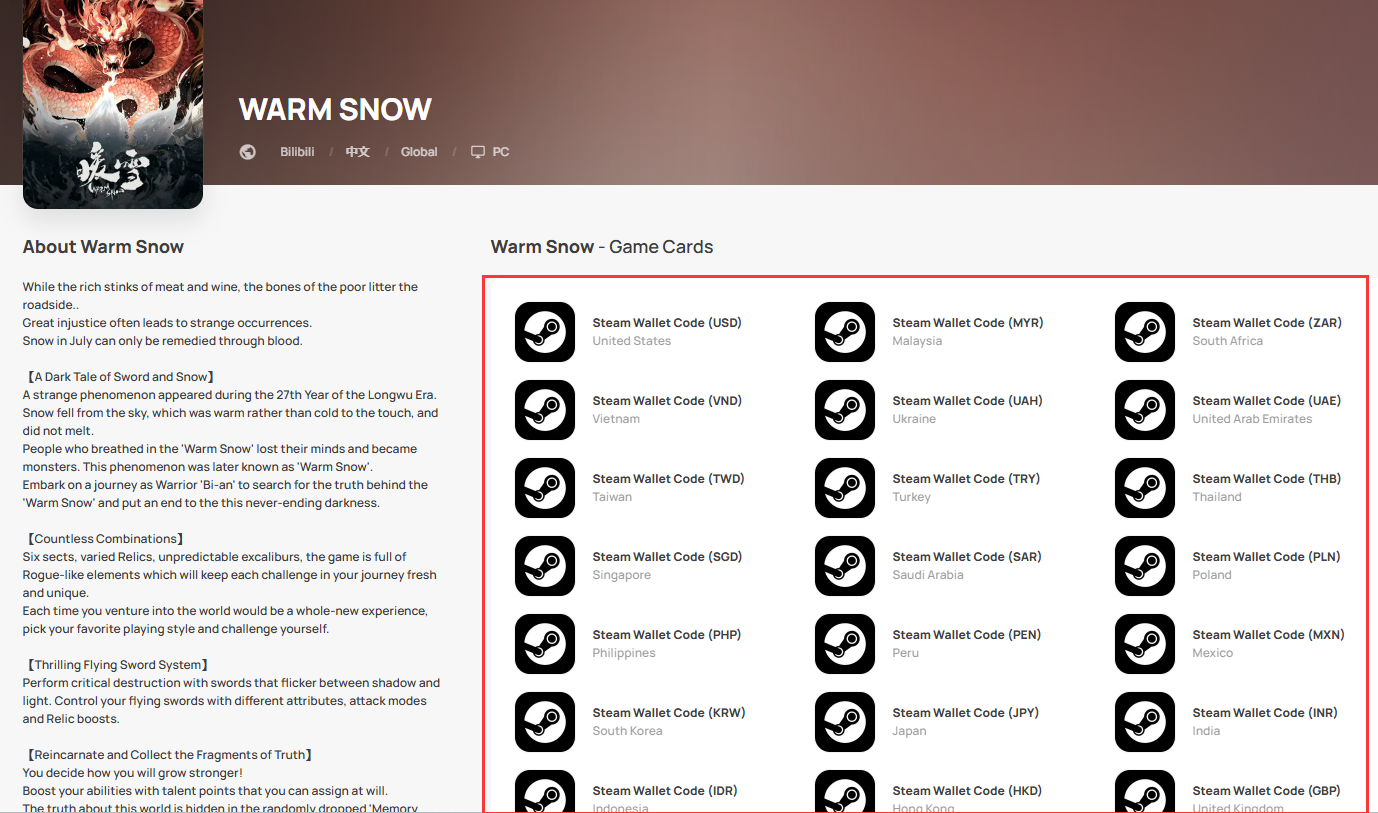Click the Steam icon next to Poland
Image resolution: width=1378 pixels, height=813 pixels.
[1145, 566]
